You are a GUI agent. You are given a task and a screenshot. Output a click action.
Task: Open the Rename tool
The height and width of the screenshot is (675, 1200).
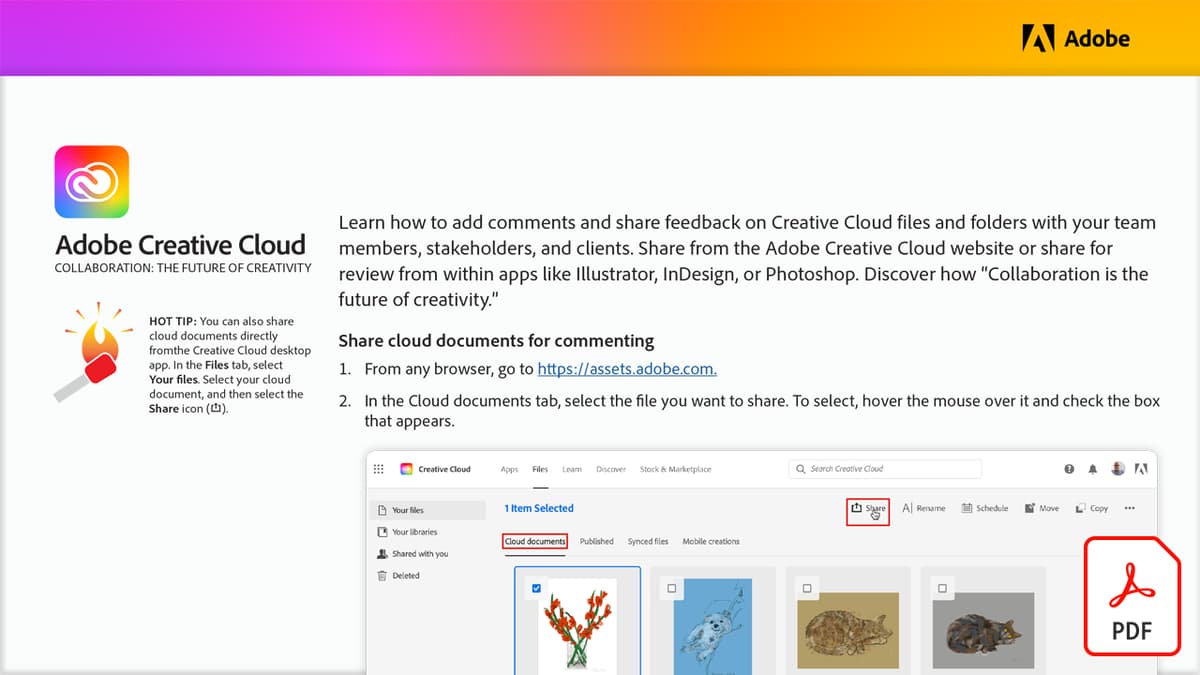(924, 509)
